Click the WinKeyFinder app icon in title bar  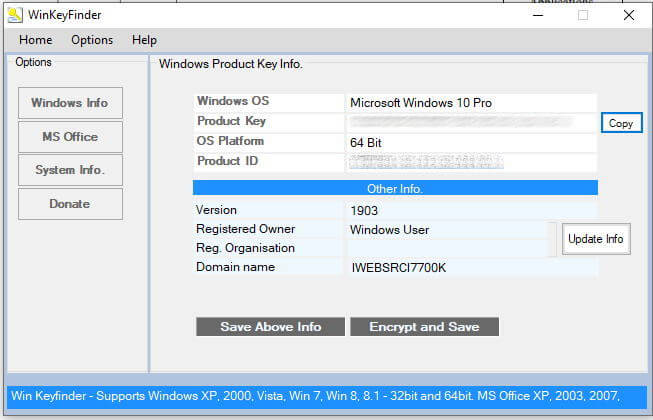pos(15,15)
